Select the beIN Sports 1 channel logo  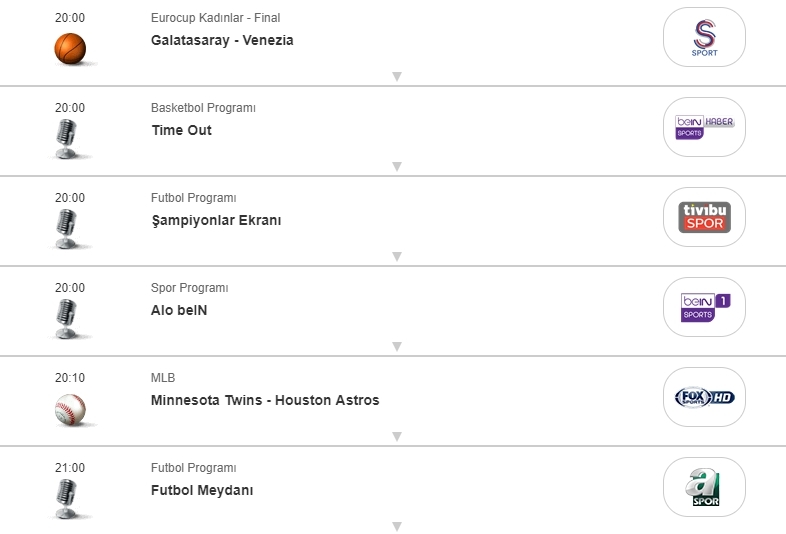coord(704,307)
